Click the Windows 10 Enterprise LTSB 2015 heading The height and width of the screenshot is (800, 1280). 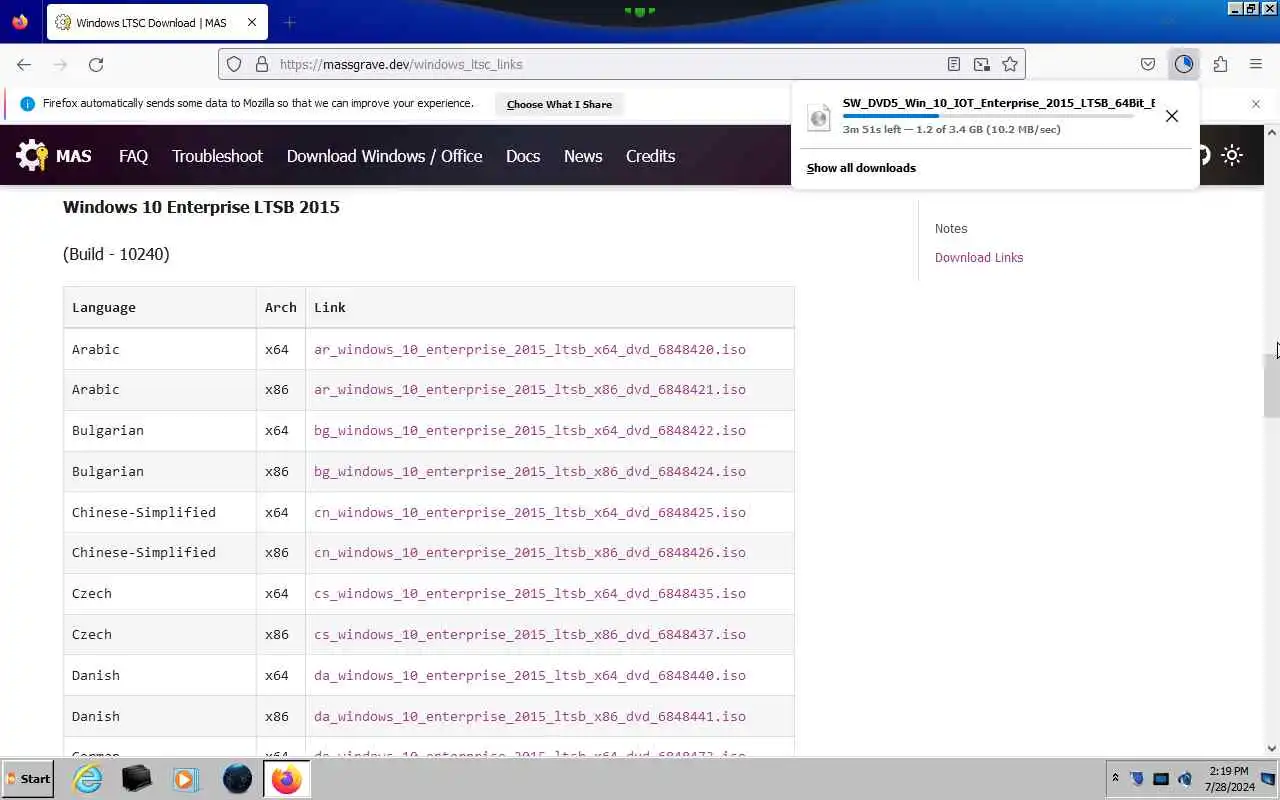coord(201,207)
